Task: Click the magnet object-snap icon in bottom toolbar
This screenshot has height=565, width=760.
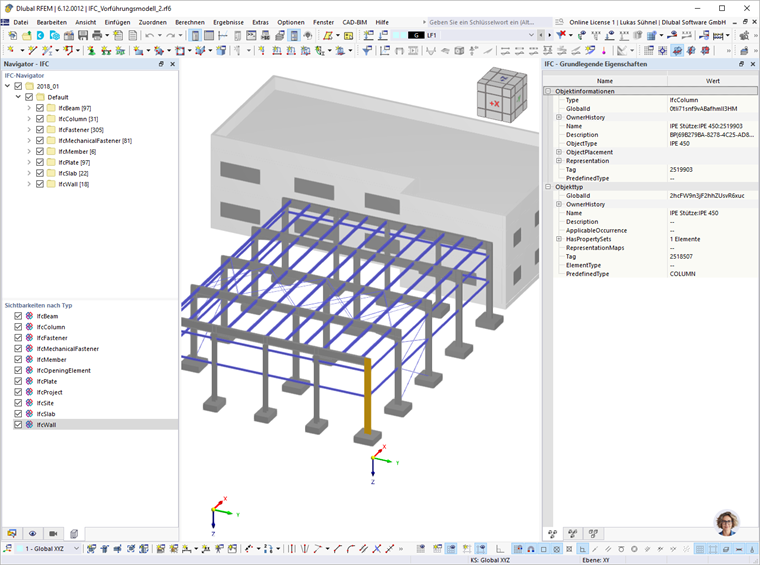Action: pos(531,549)
